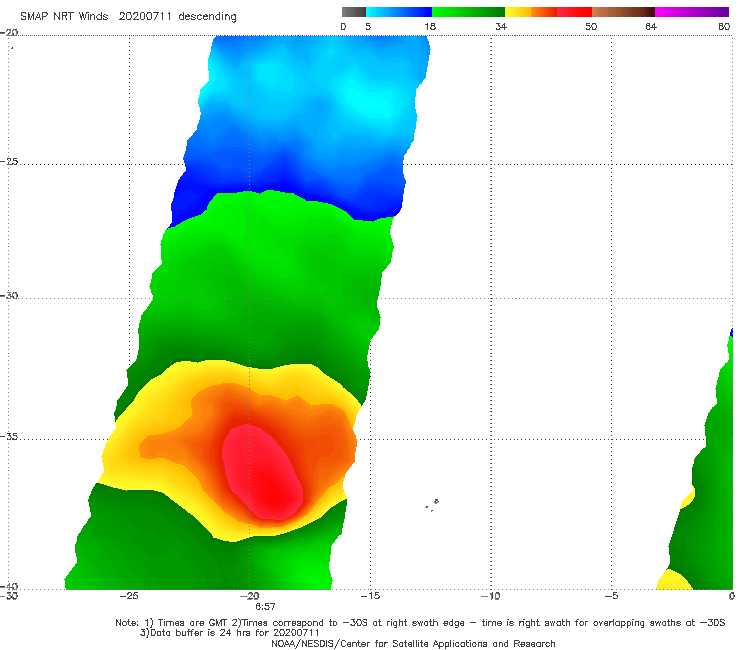Click the longitude label "-15" on bottom axis
This screenshot has height=650, width=740.
coord(370,596)
